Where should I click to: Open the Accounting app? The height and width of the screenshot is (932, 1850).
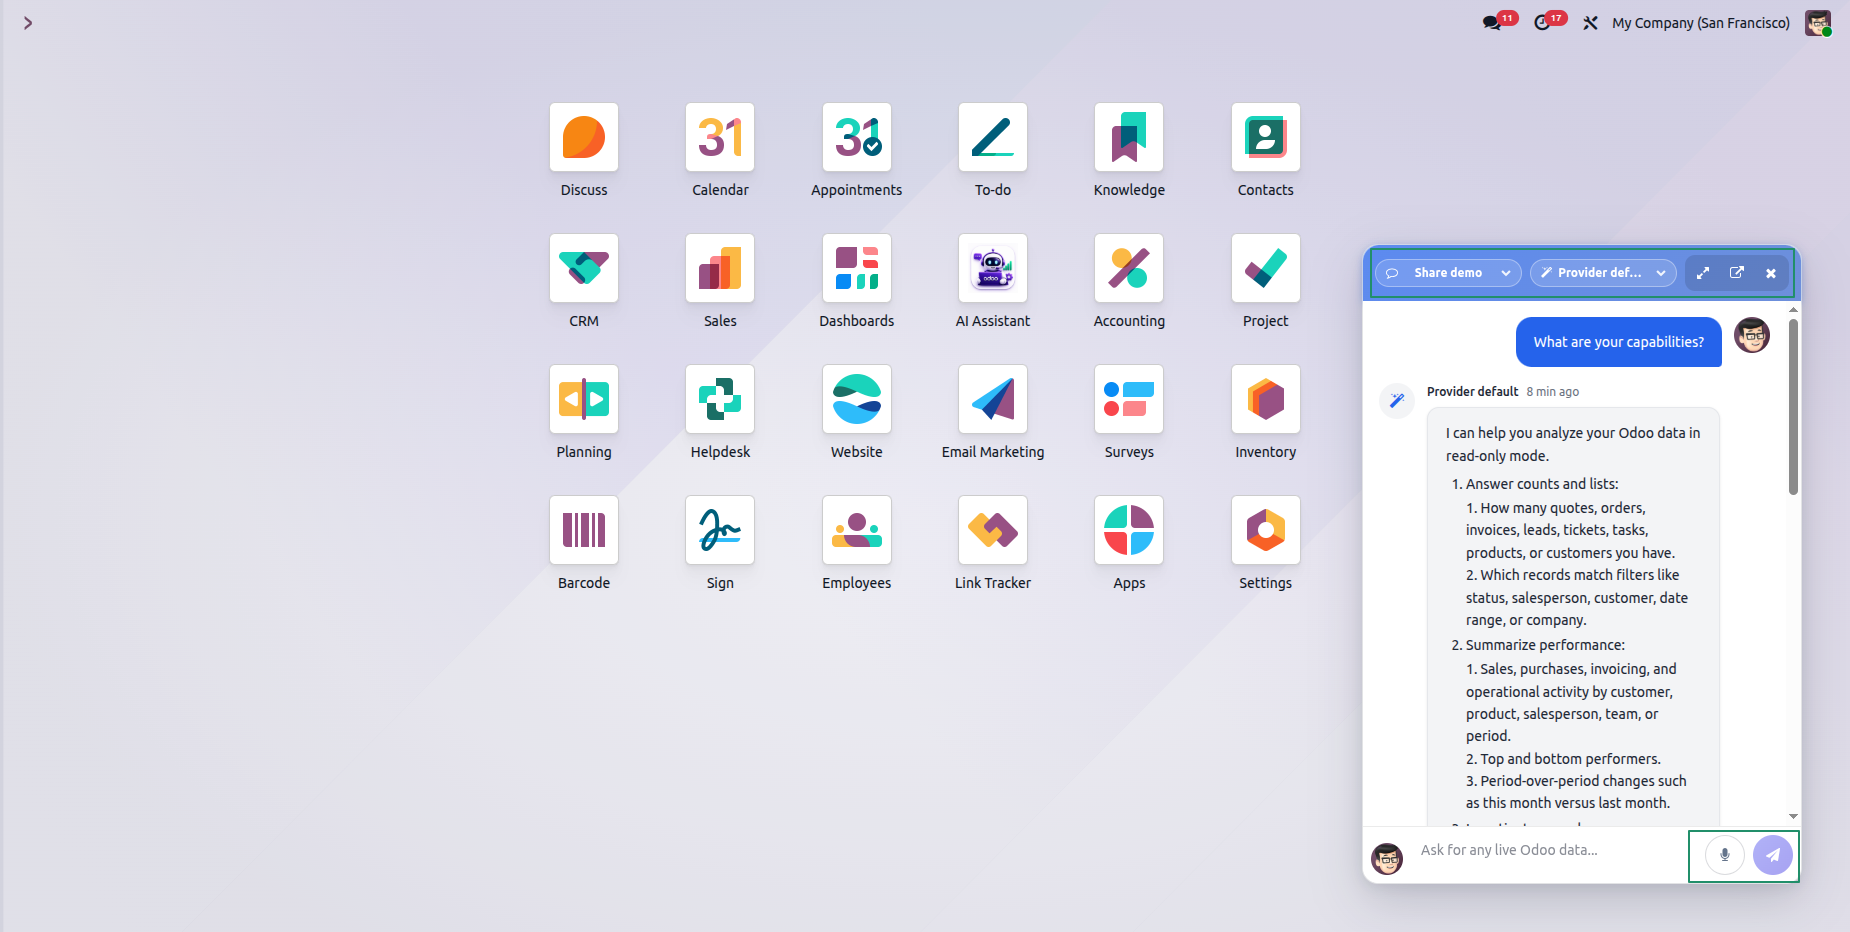(1129, 268)
